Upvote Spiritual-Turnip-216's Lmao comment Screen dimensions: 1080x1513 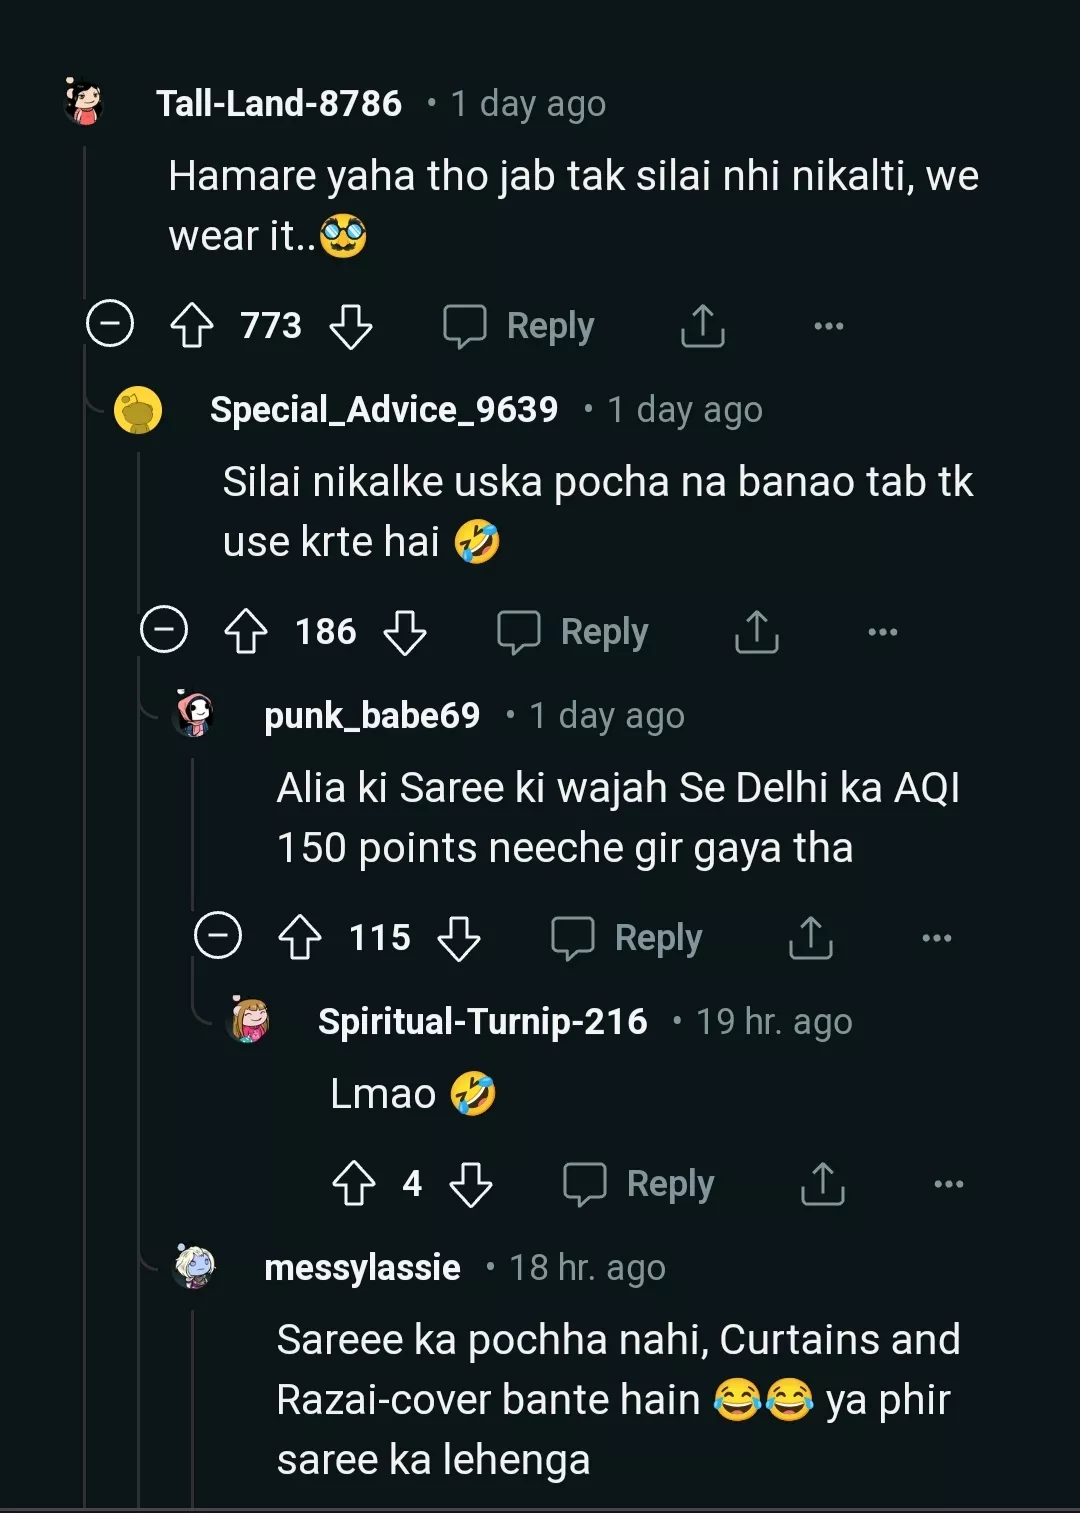tap(353, 1184)
